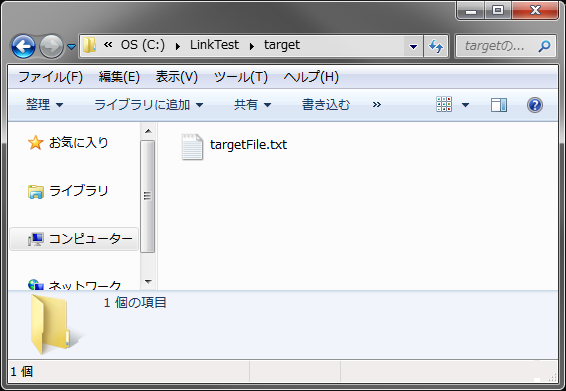Image resolution: width=566 pixels, height=391 pixels.
Task: Show more toolbar commands with »
Action: 376,105
